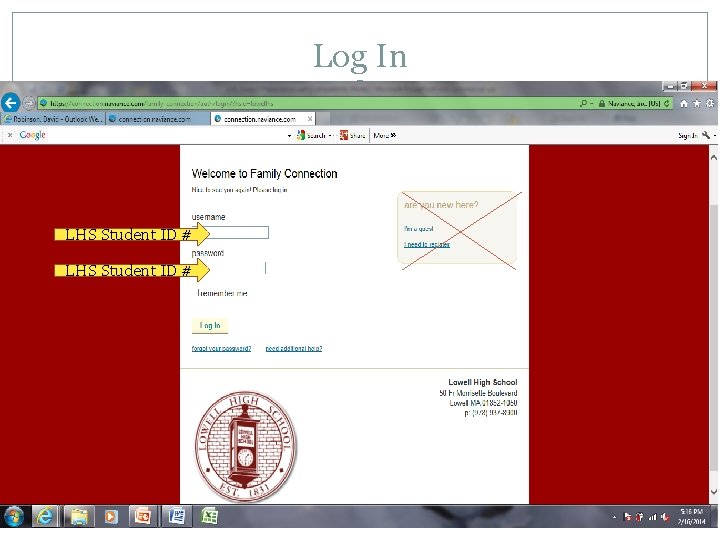Click the Welcome to Family Connection heading
Image resolution: width=720 pixels, height=540 pixels.
[x=264, y=174]
